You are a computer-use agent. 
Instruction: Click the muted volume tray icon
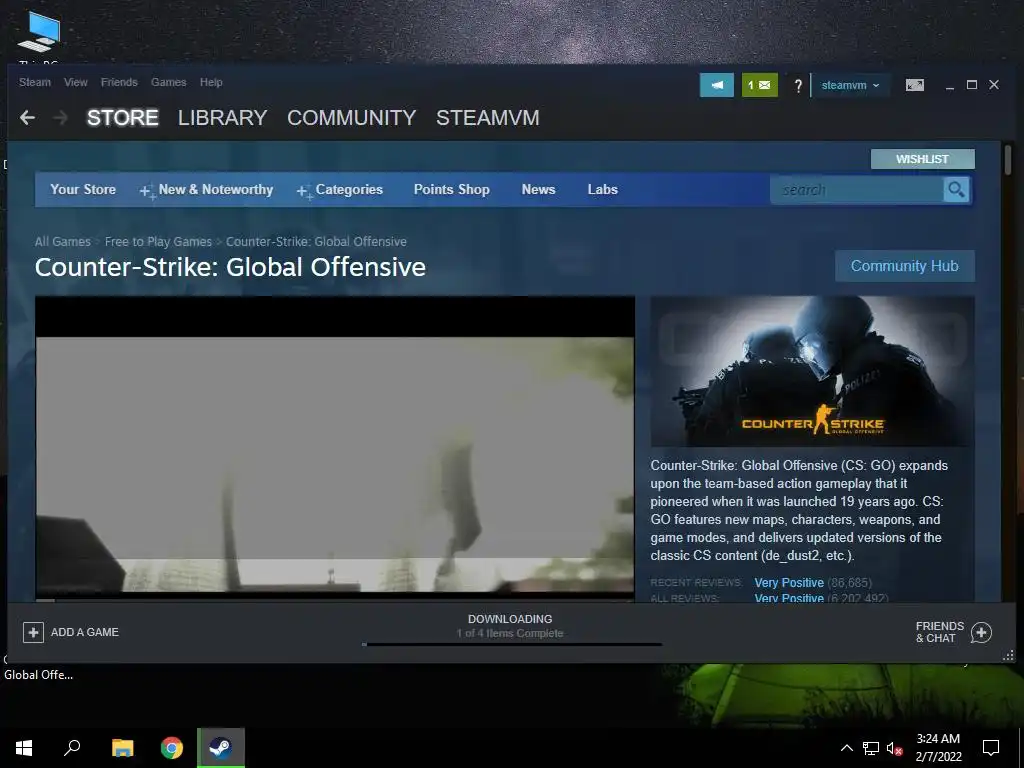[x=894, y=748]
